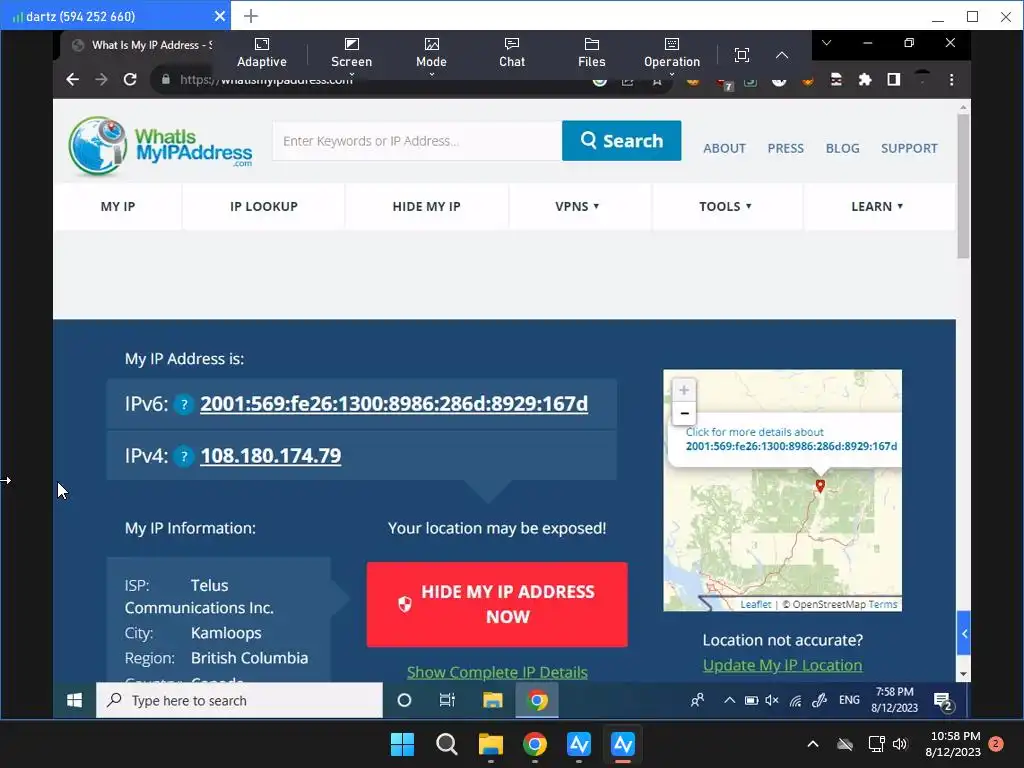Screen dimensions: 1024x768
Task: Open Chrome extensions puzzle icon
Action: click(865, 80)
